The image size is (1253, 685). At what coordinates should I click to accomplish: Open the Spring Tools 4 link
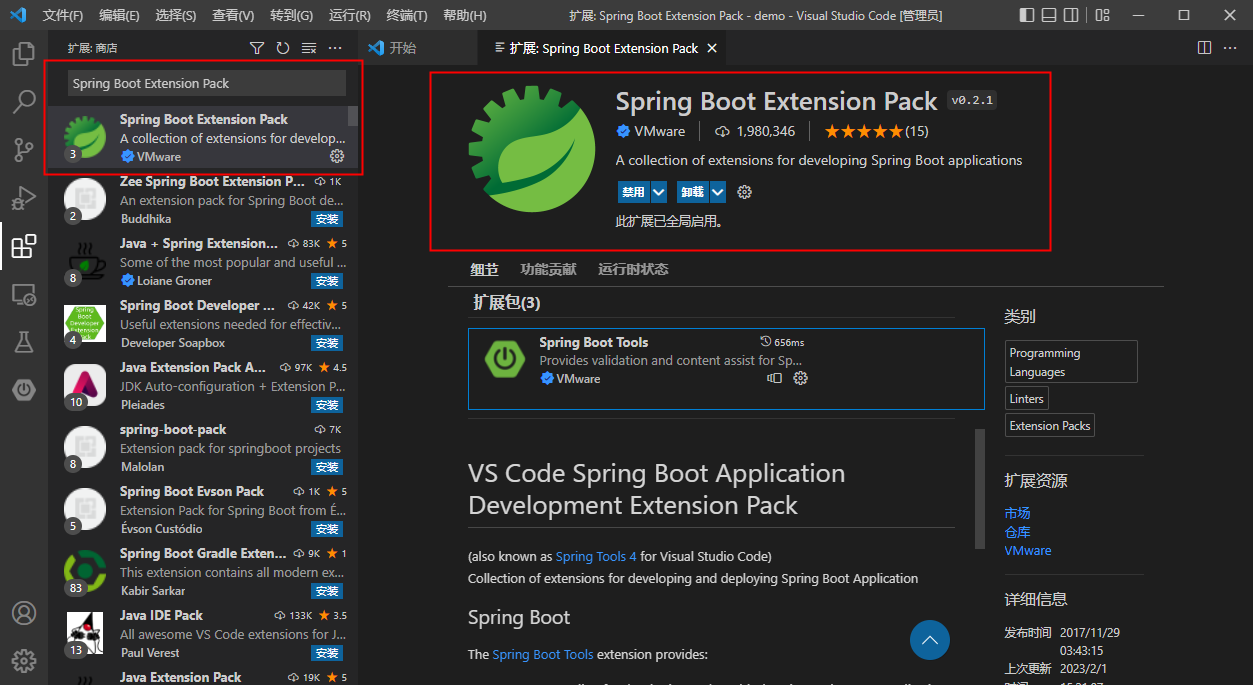[x=596, y=556]
